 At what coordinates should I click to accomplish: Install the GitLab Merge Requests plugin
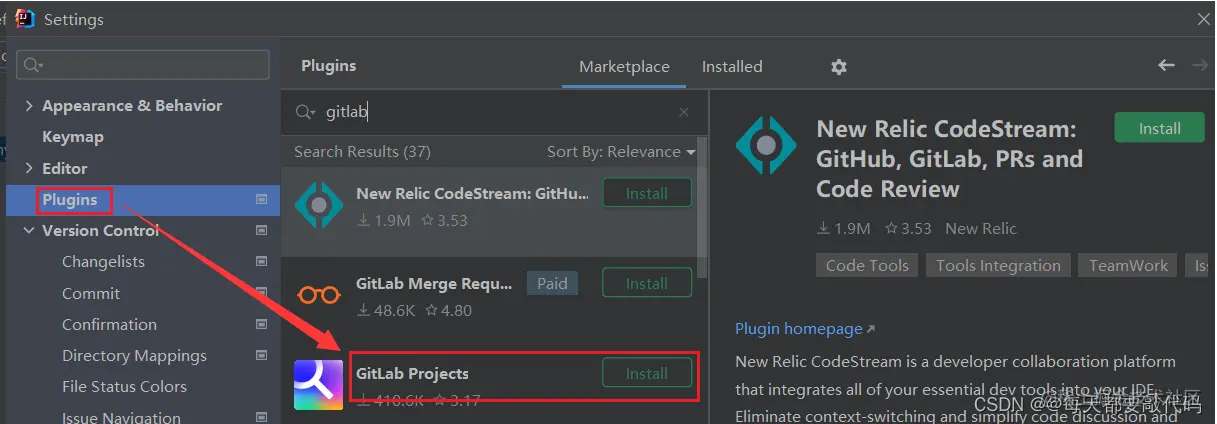point(647,283)
